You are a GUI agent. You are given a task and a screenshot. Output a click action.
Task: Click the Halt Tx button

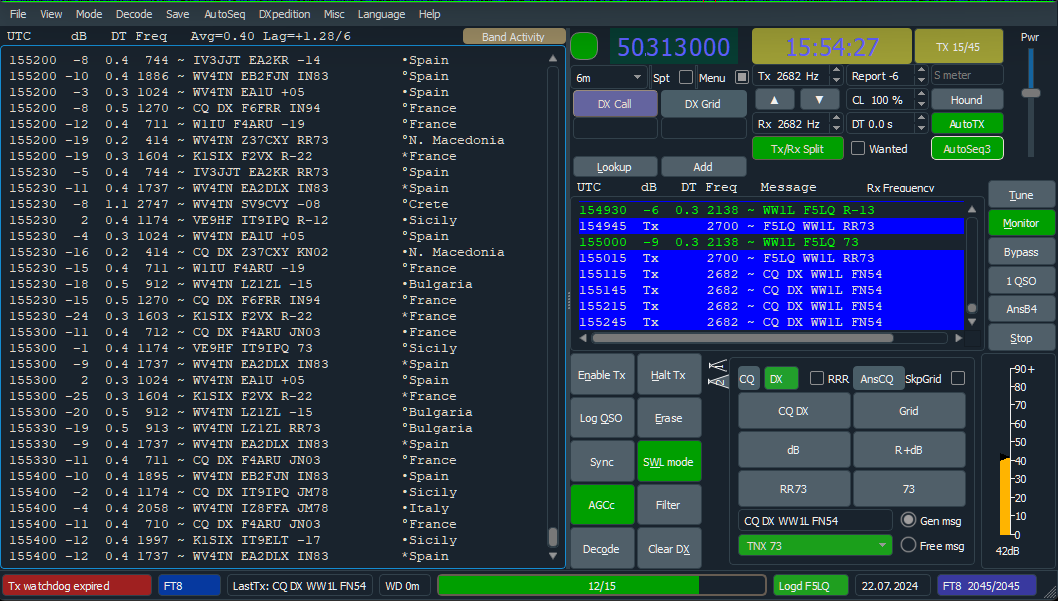coord(669,375)
